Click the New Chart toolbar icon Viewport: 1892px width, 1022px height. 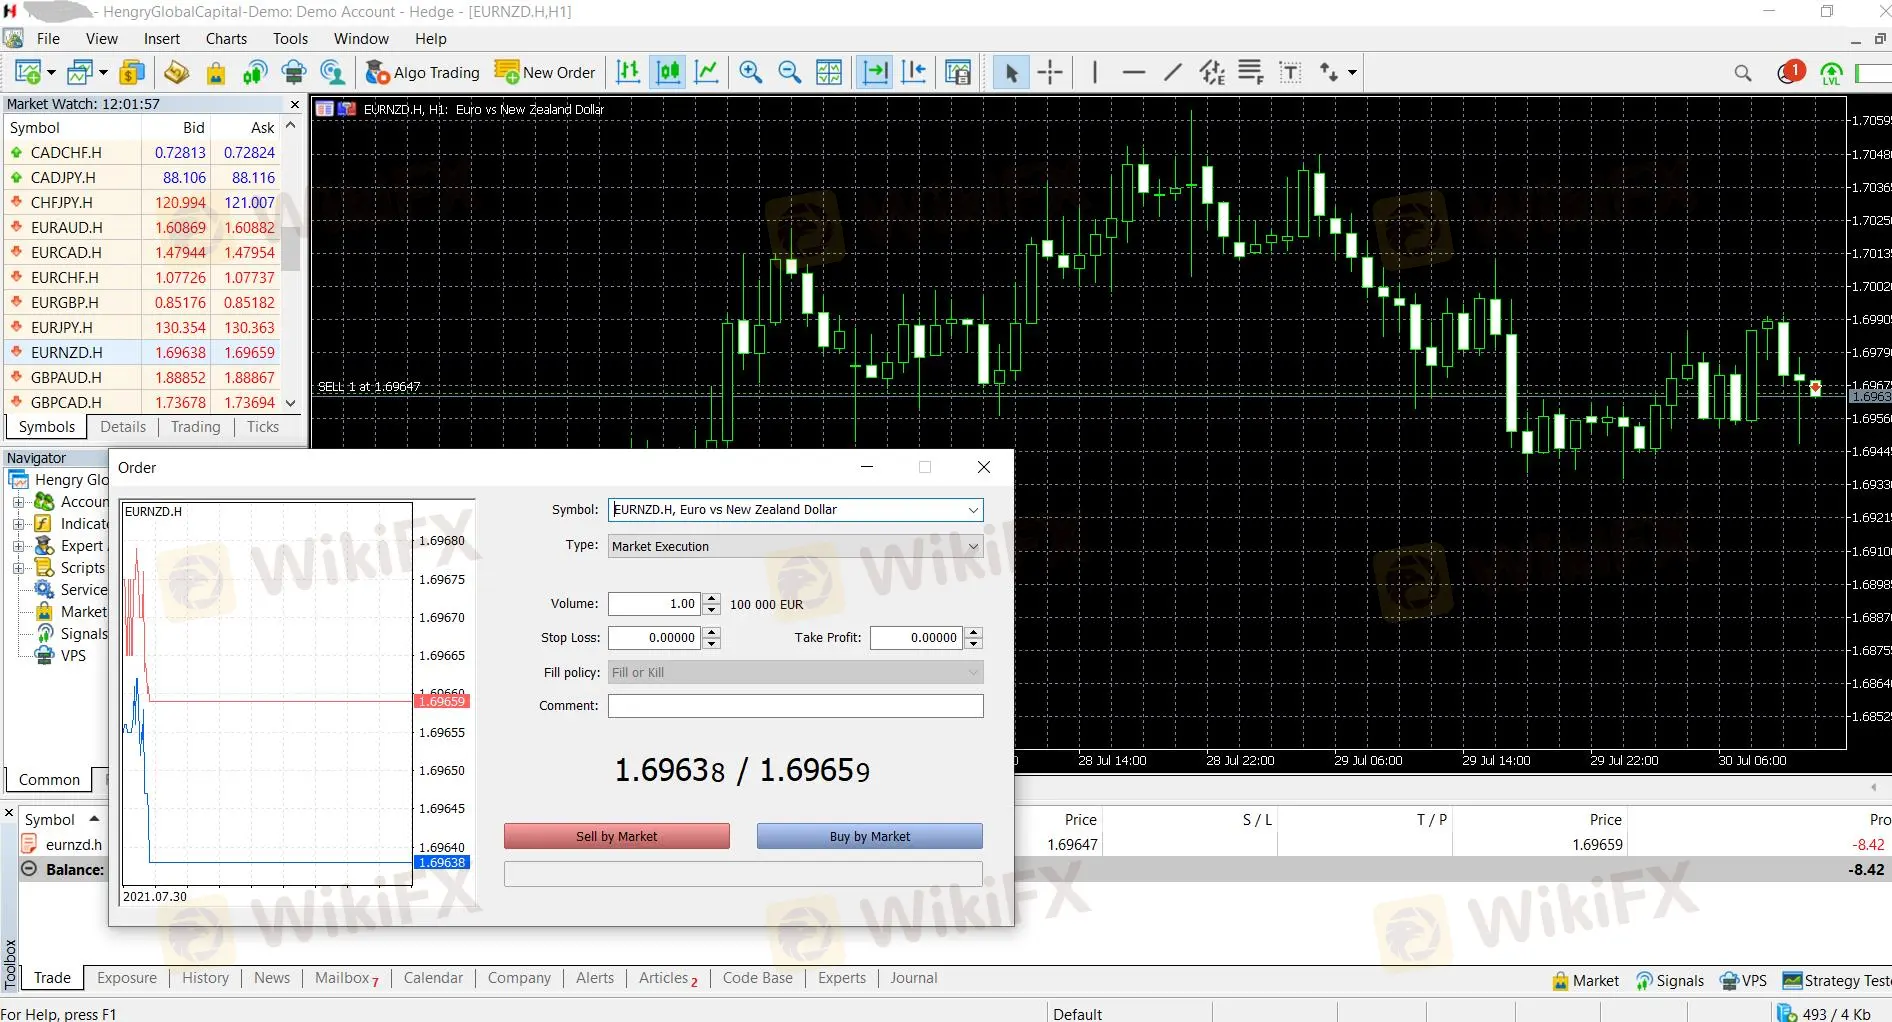click(x=28, y=72)
